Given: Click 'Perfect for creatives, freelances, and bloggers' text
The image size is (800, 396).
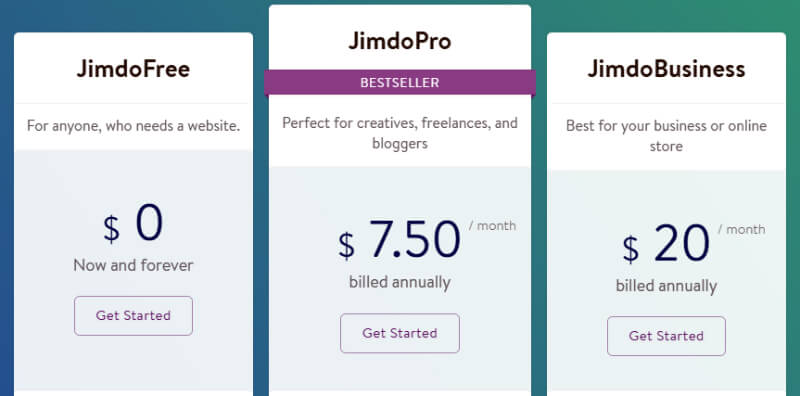Looking at the screenshot, I should click(400, 133).
